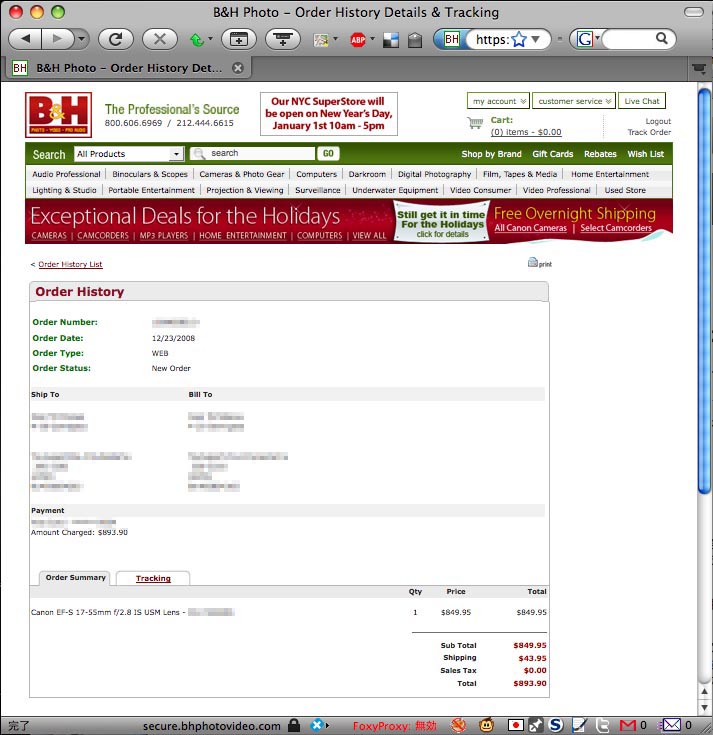Image resolution: width=713 pixels, height=735 pixels.
Task: Click the Japan flag status bar icon
Action: click(515, 726)
